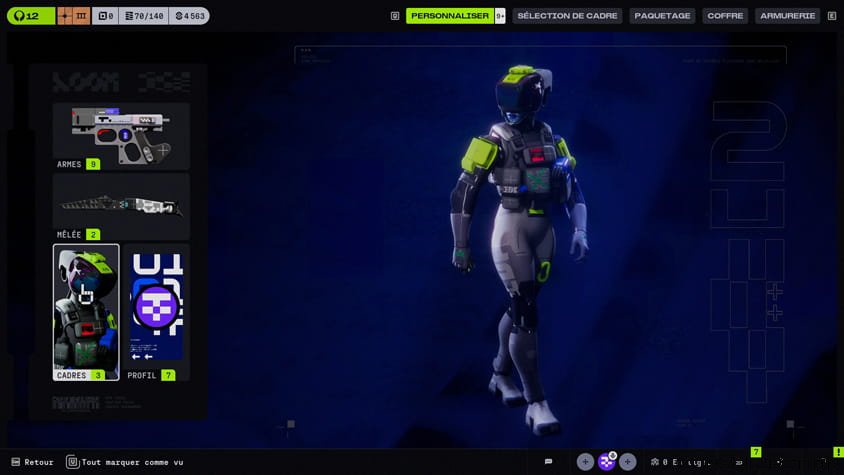
Task: Click the 70/140 inventory capacity counter
Action: click(142, 16)
